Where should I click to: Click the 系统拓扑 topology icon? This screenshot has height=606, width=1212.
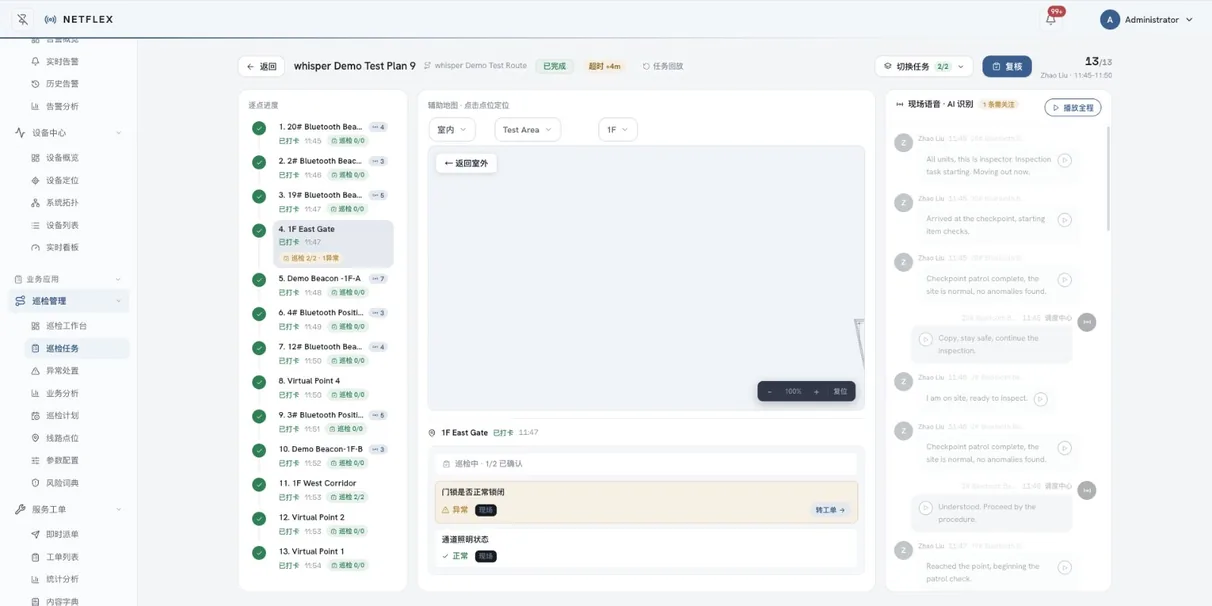(35, 203)
